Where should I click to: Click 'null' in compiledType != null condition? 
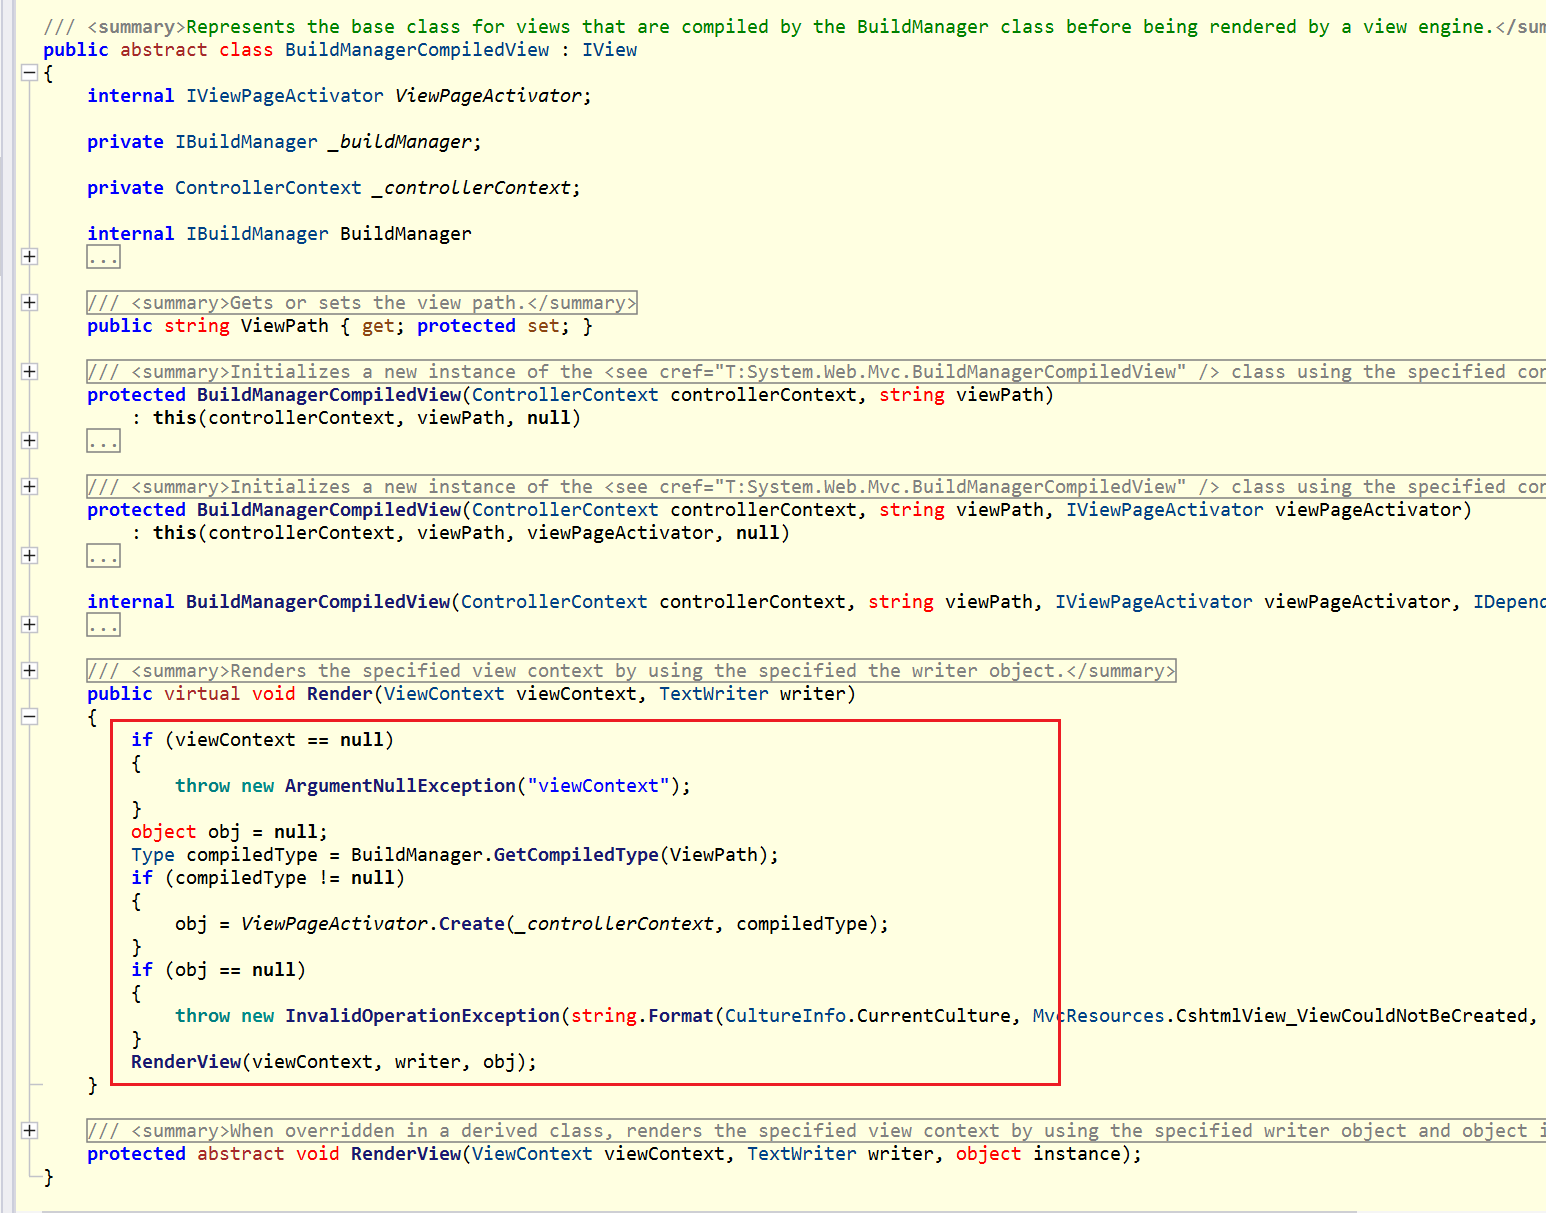[373, 878]
